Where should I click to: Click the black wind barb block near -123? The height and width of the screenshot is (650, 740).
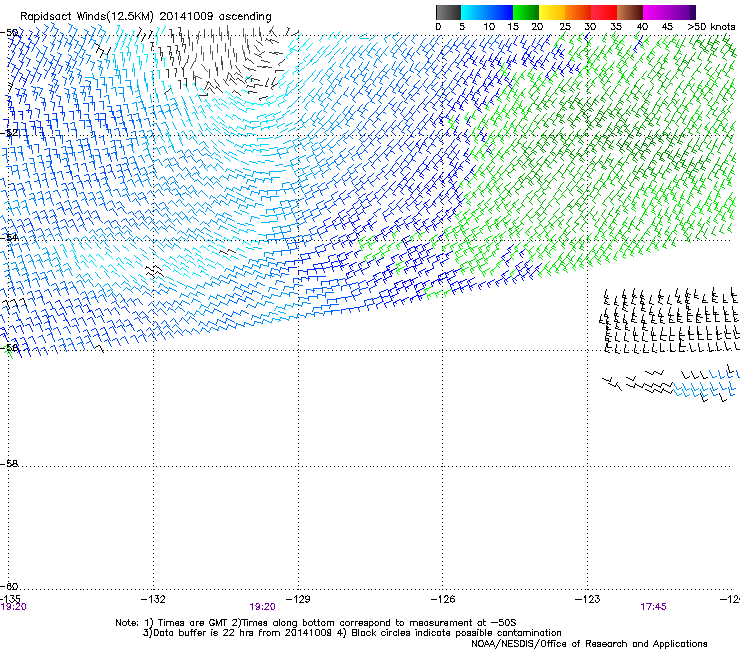[x=669, y=320]
